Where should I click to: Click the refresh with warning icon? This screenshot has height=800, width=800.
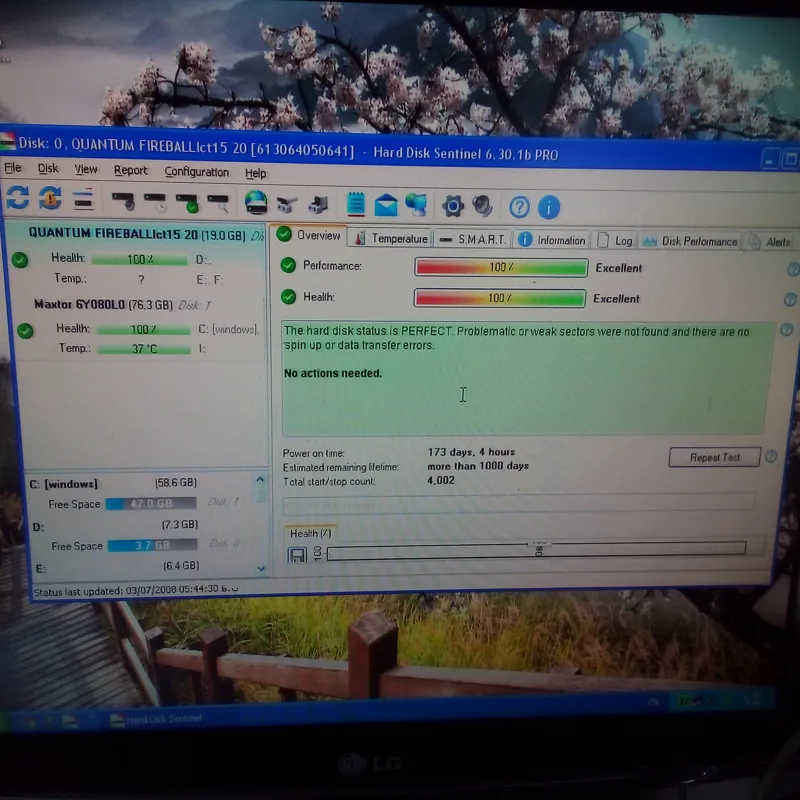50,198
